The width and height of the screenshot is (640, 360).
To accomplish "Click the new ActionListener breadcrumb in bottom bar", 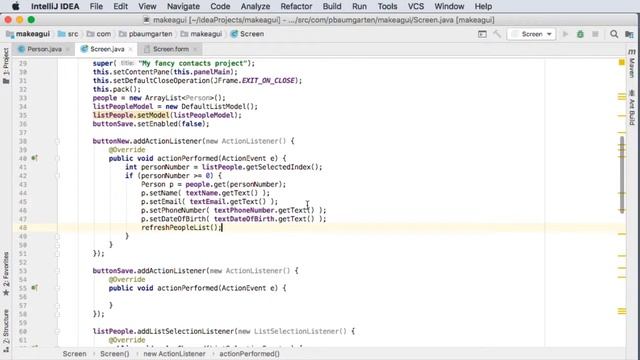I will point(174,354).
